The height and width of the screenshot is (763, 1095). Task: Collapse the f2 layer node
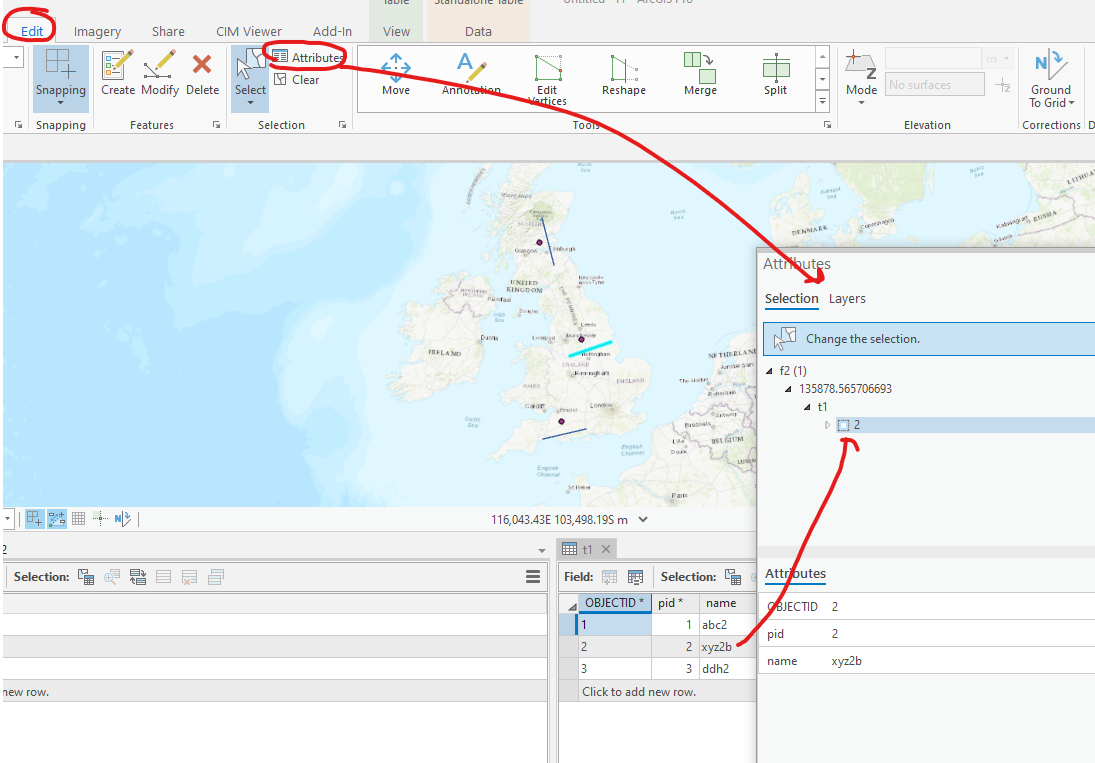(x=771, y=370)
